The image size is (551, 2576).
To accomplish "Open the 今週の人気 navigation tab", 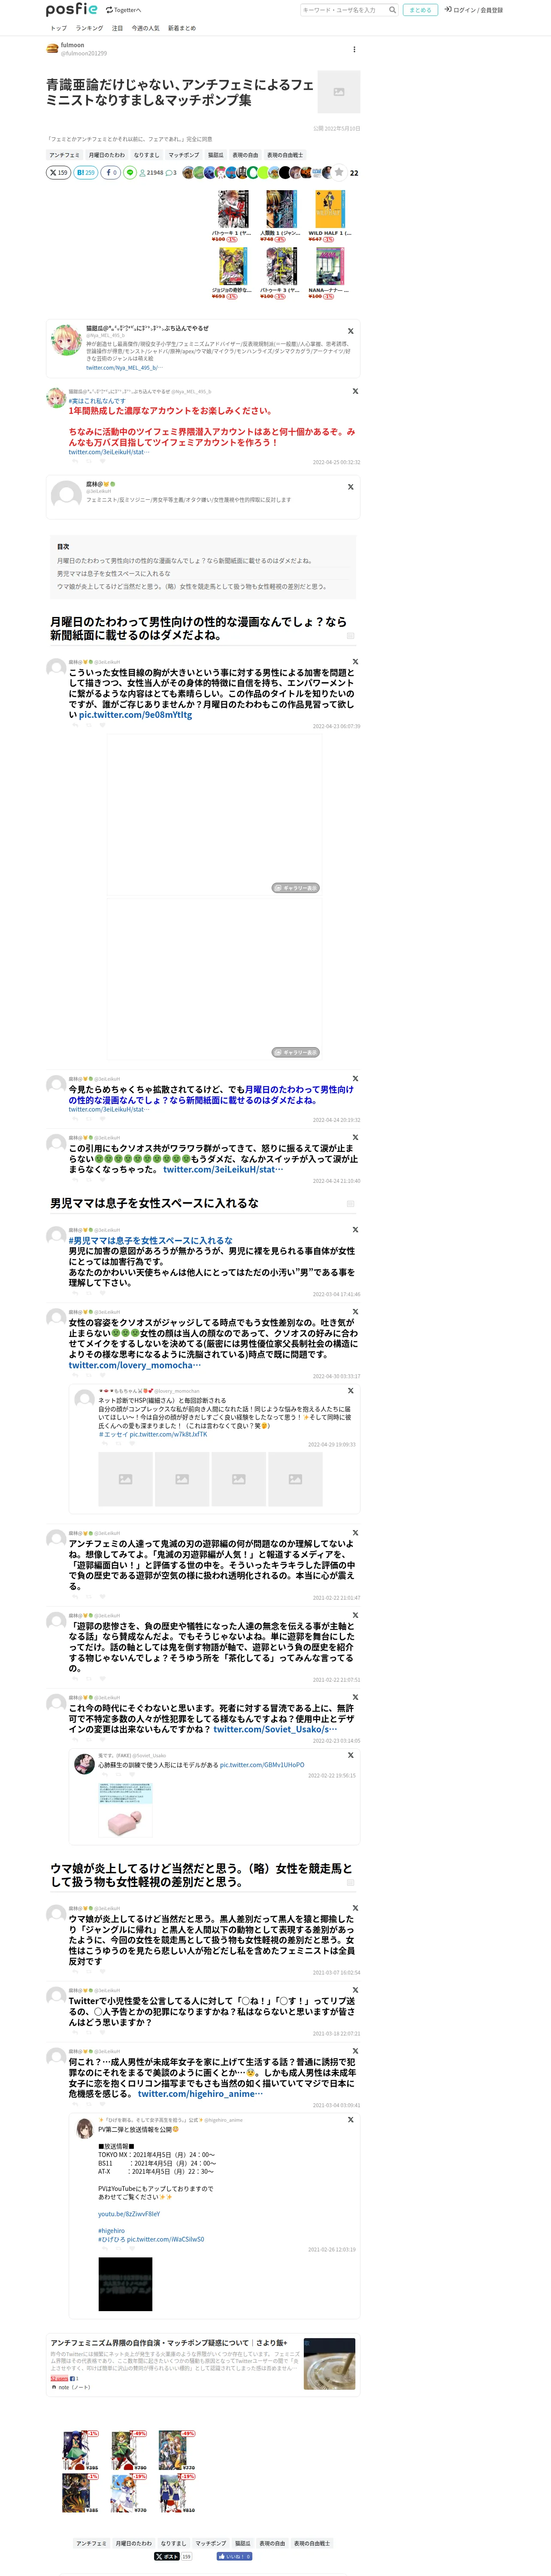I will tap(145, 28).
